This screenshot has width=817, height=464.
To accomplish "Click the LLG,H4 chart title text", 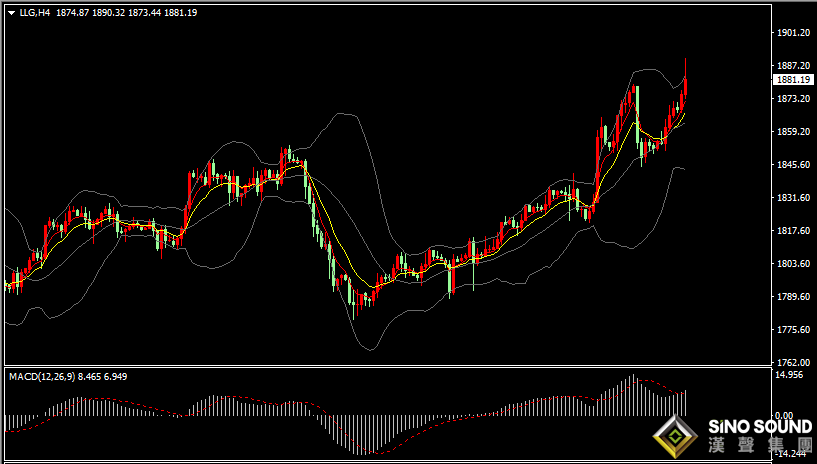I will [35, 13].
